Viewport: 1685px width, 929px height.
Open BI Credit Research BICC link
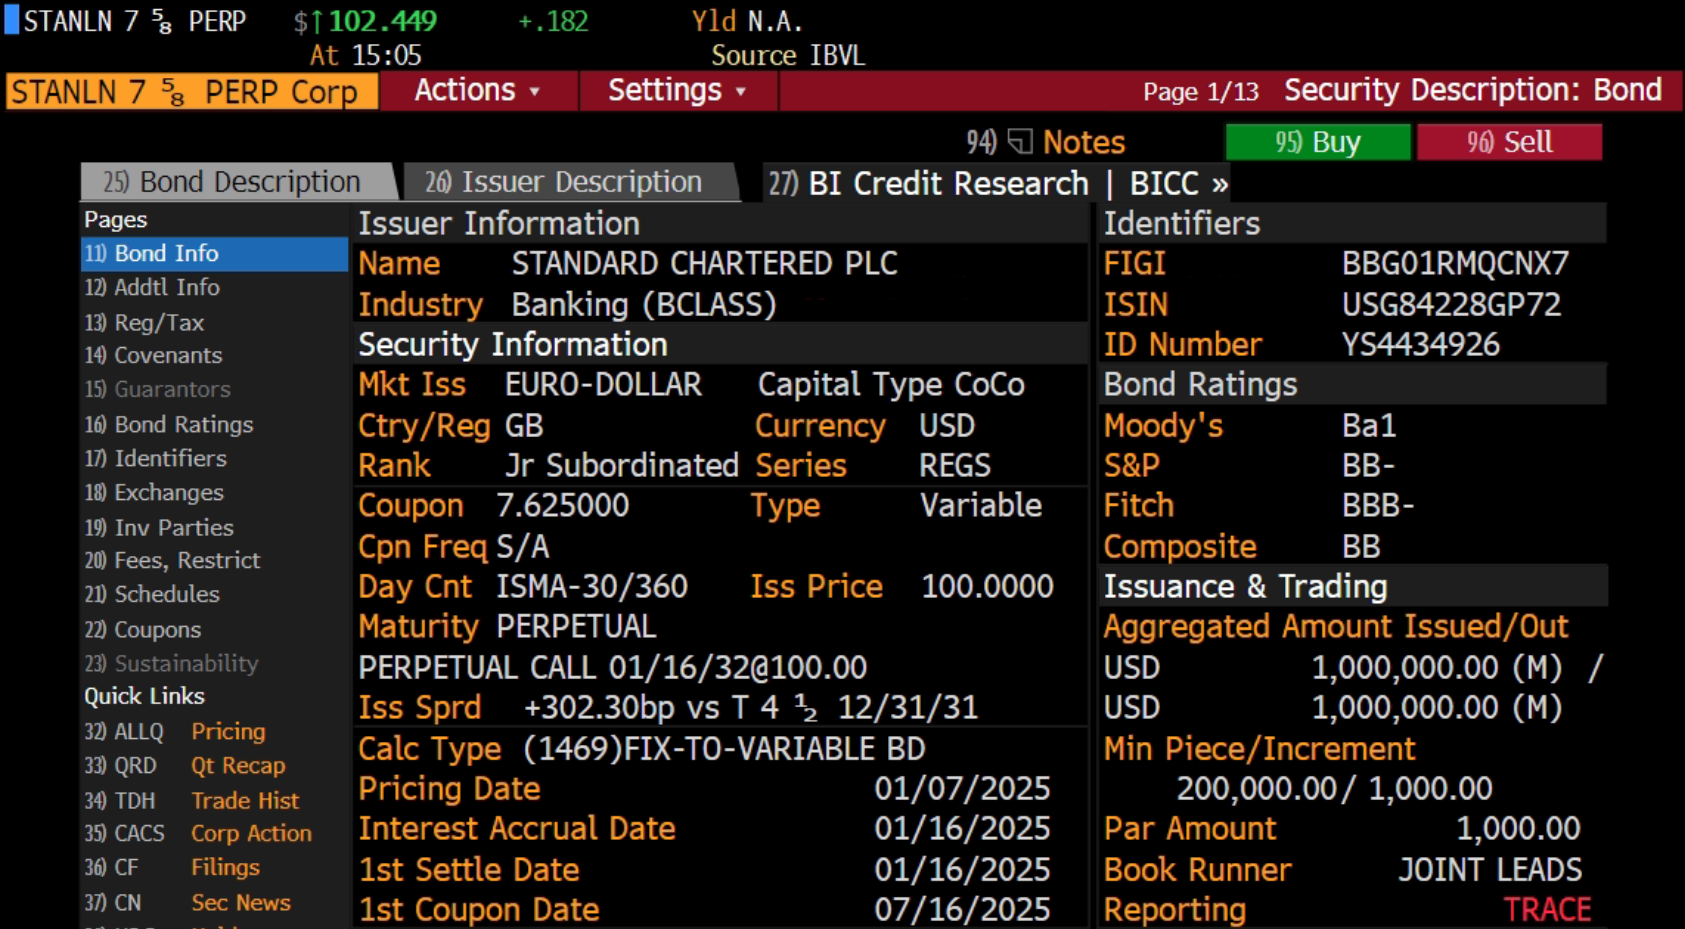998,183
